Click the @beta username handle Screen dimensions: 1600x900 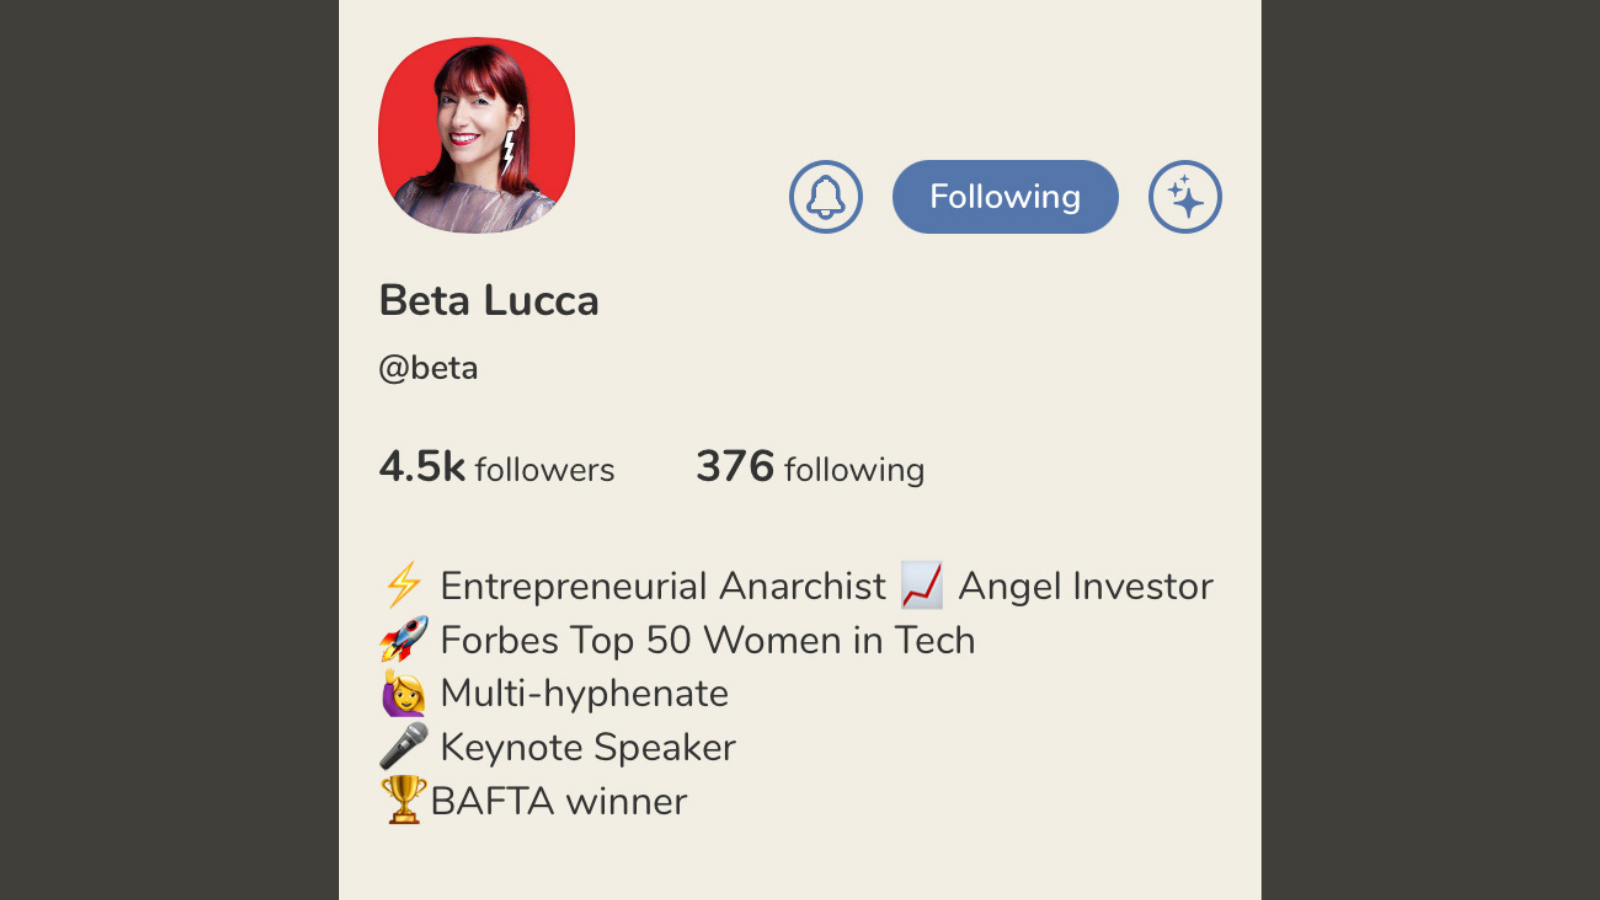pos(428,368)
